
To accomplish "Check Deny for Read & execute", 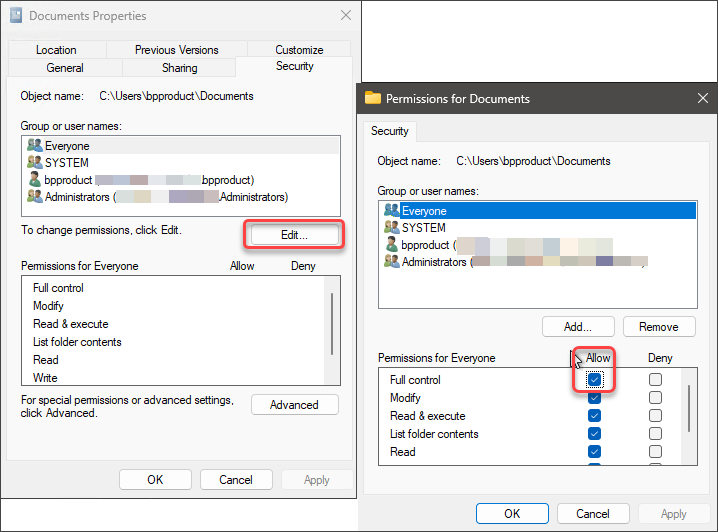I will pyautogui.click(x=655, y=415).
